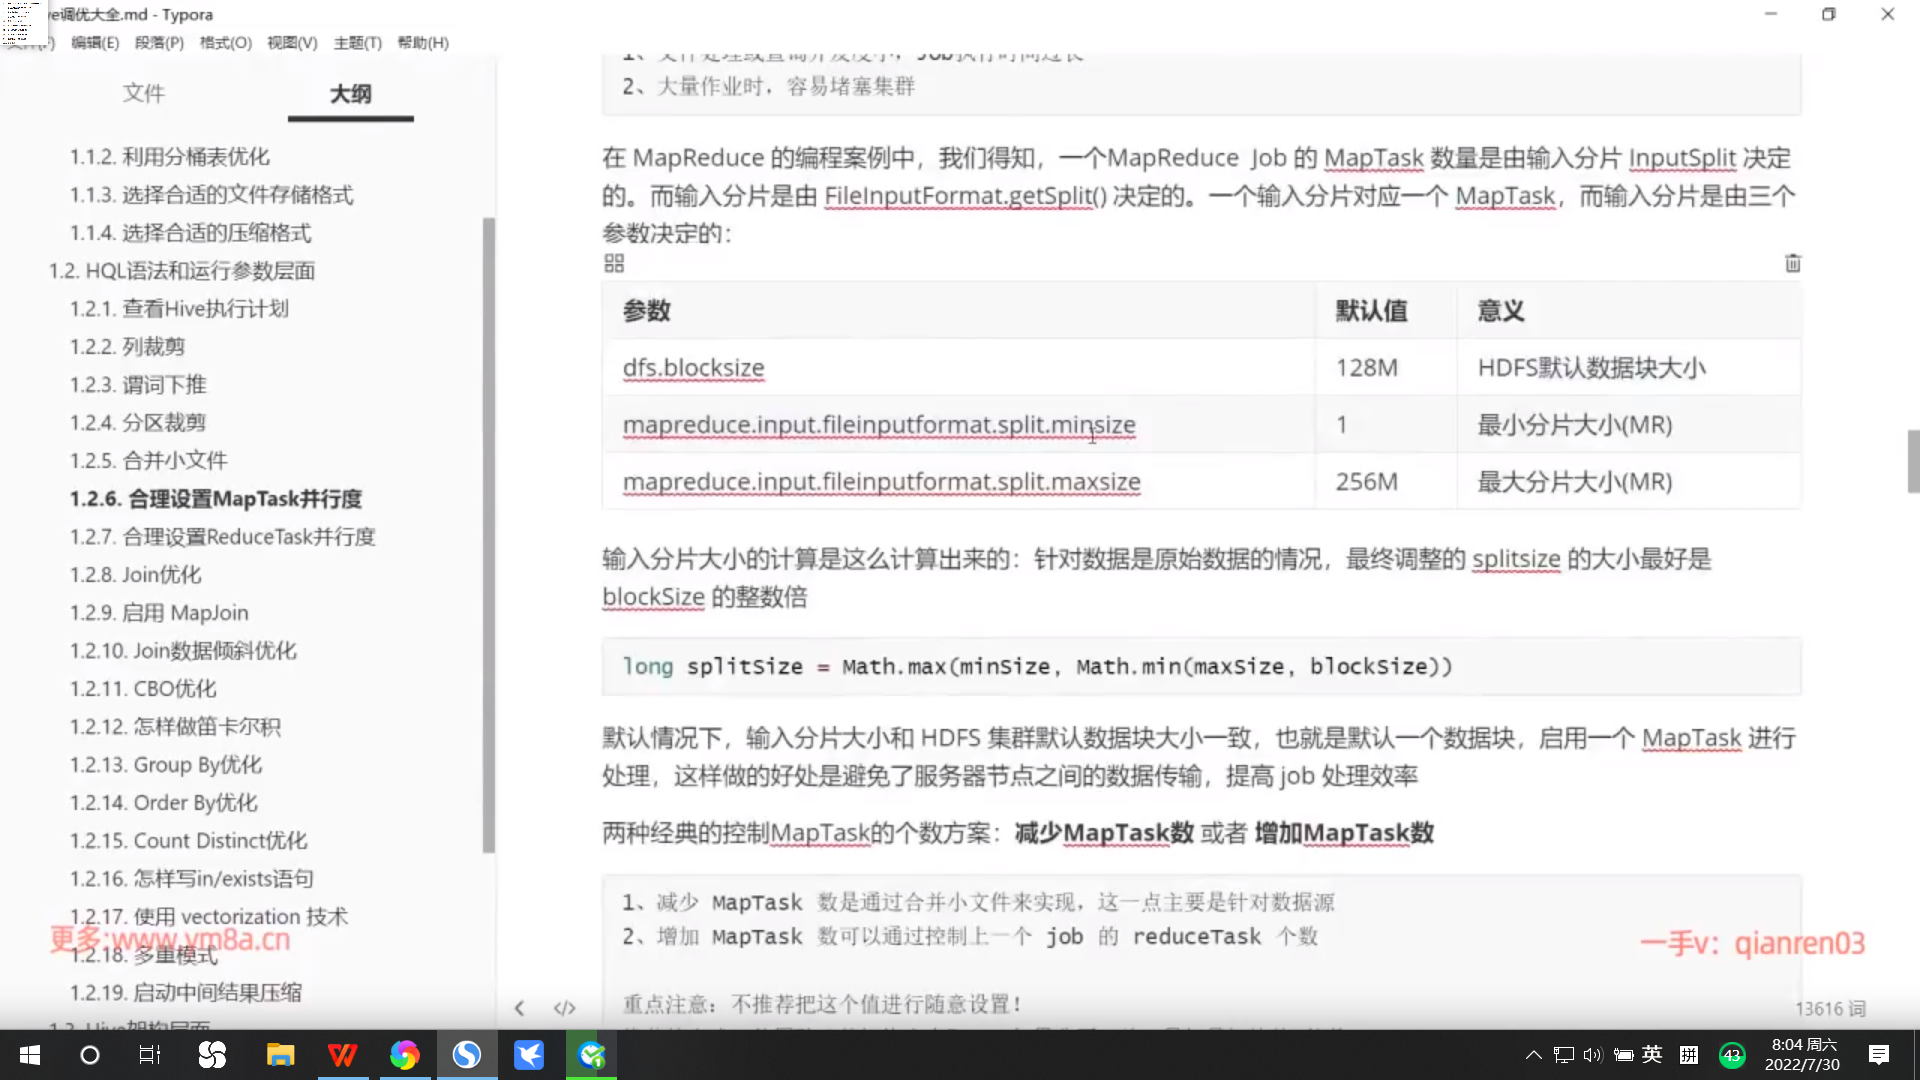Open Chrome from the taskbar
This screenshot has width=1920, height=1080.
pos(404,1055)
